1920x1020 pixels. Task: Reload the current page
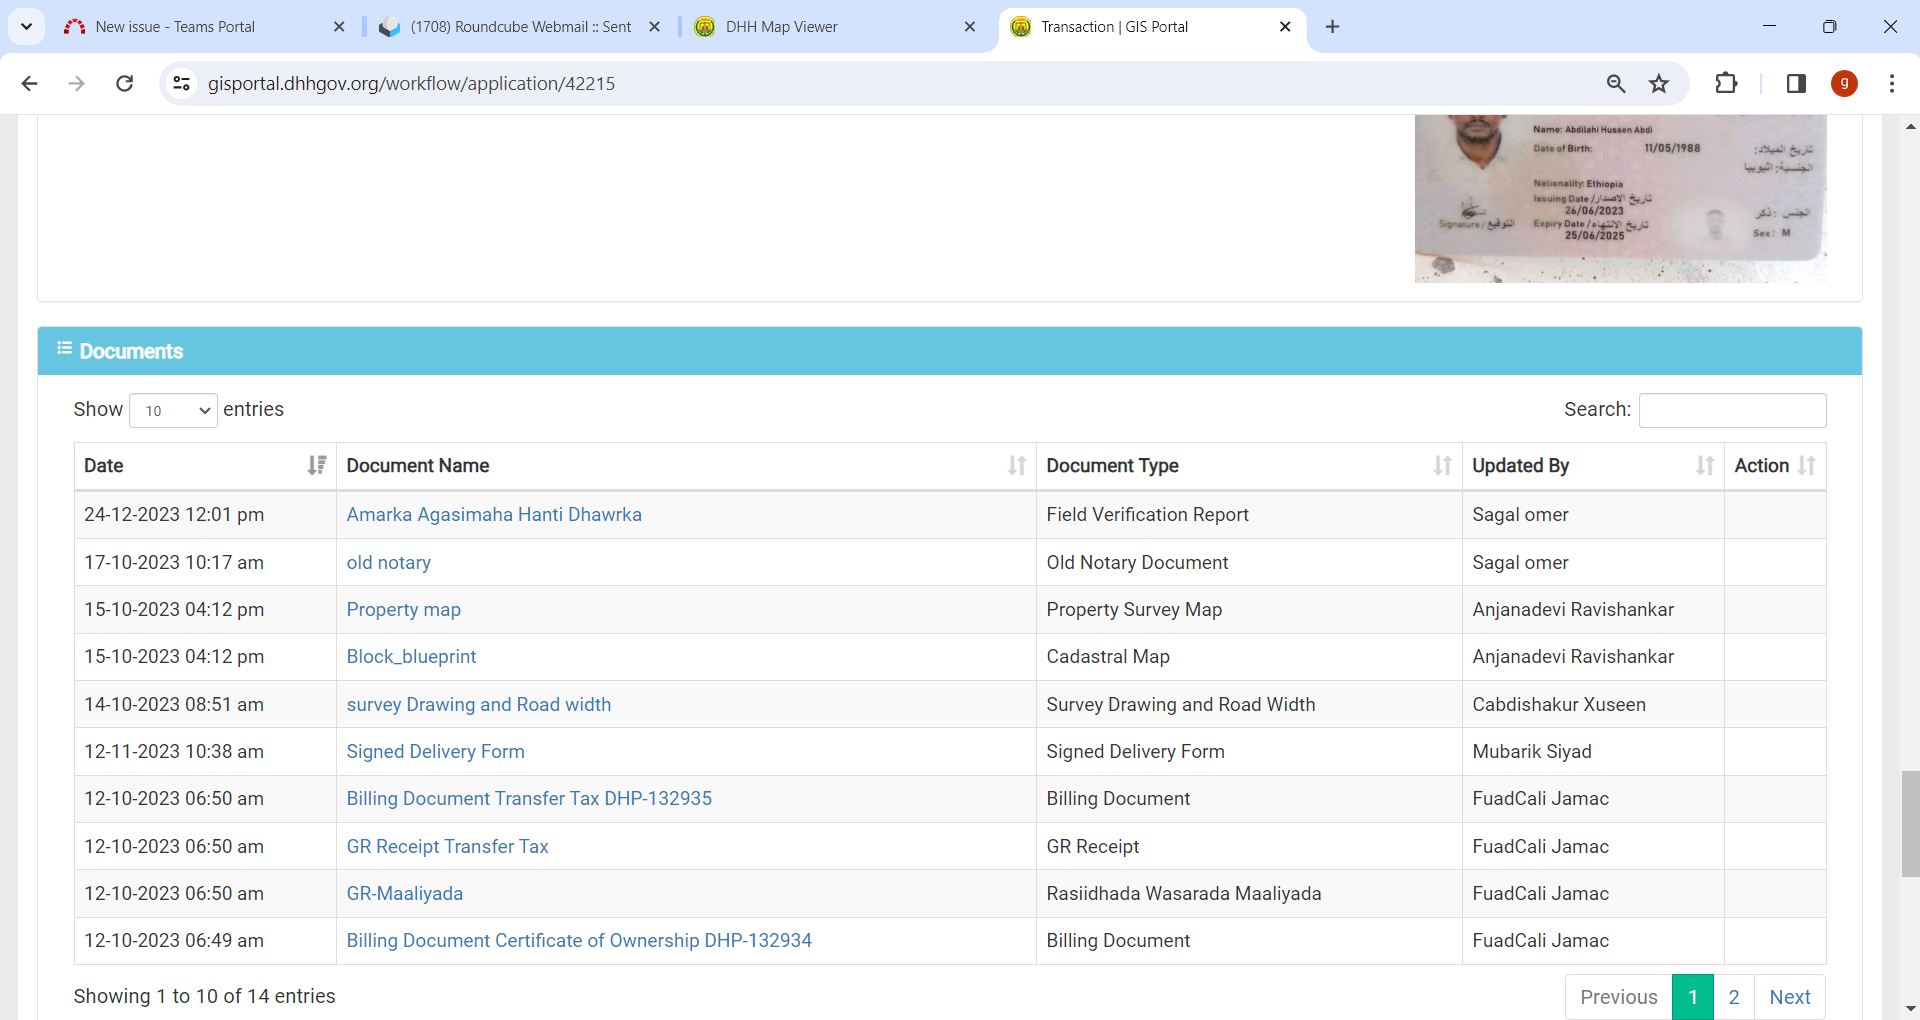point(125,83)
